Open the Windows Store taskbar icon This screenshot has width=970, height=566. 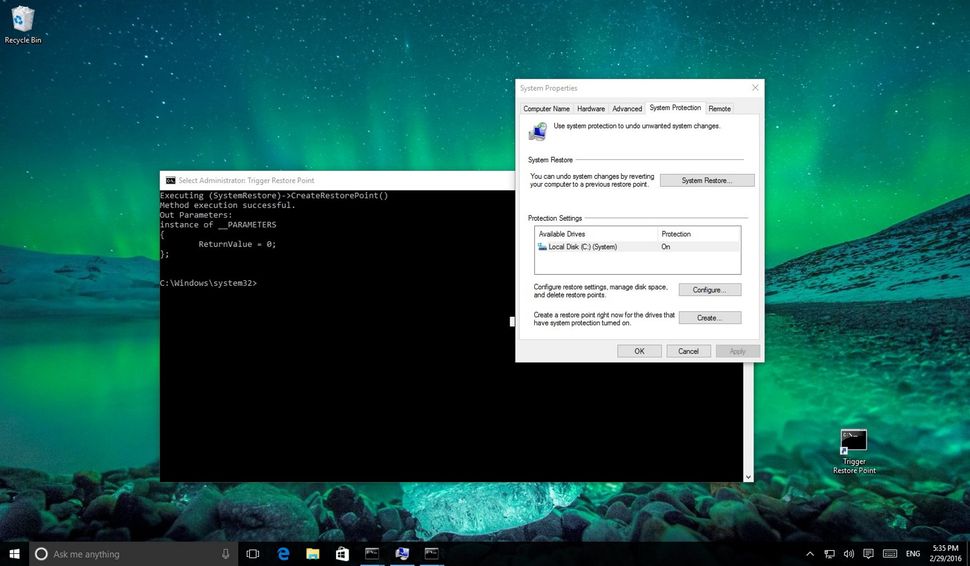point(342,554)
